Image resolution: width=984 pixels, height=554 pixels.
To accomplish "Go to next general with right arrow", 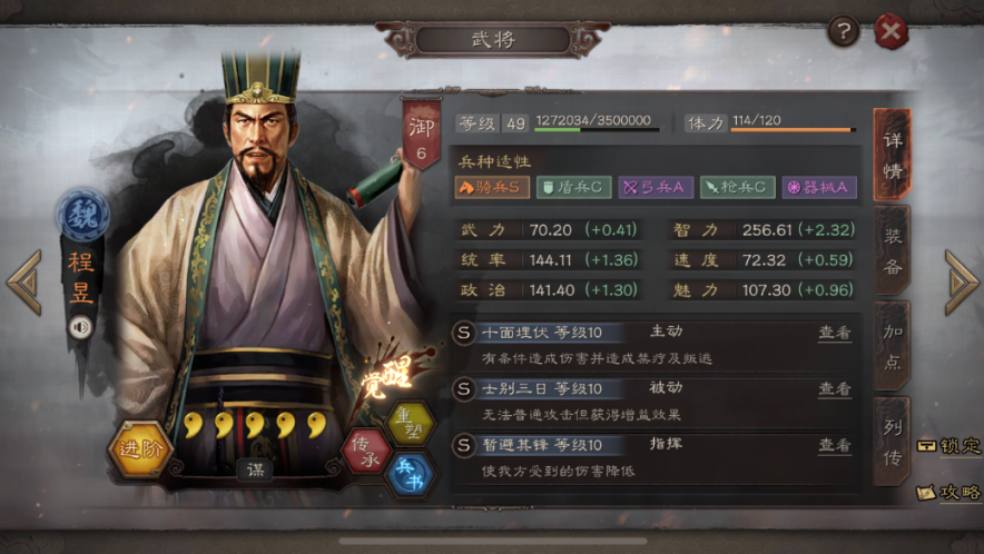I will pos(962,282).
